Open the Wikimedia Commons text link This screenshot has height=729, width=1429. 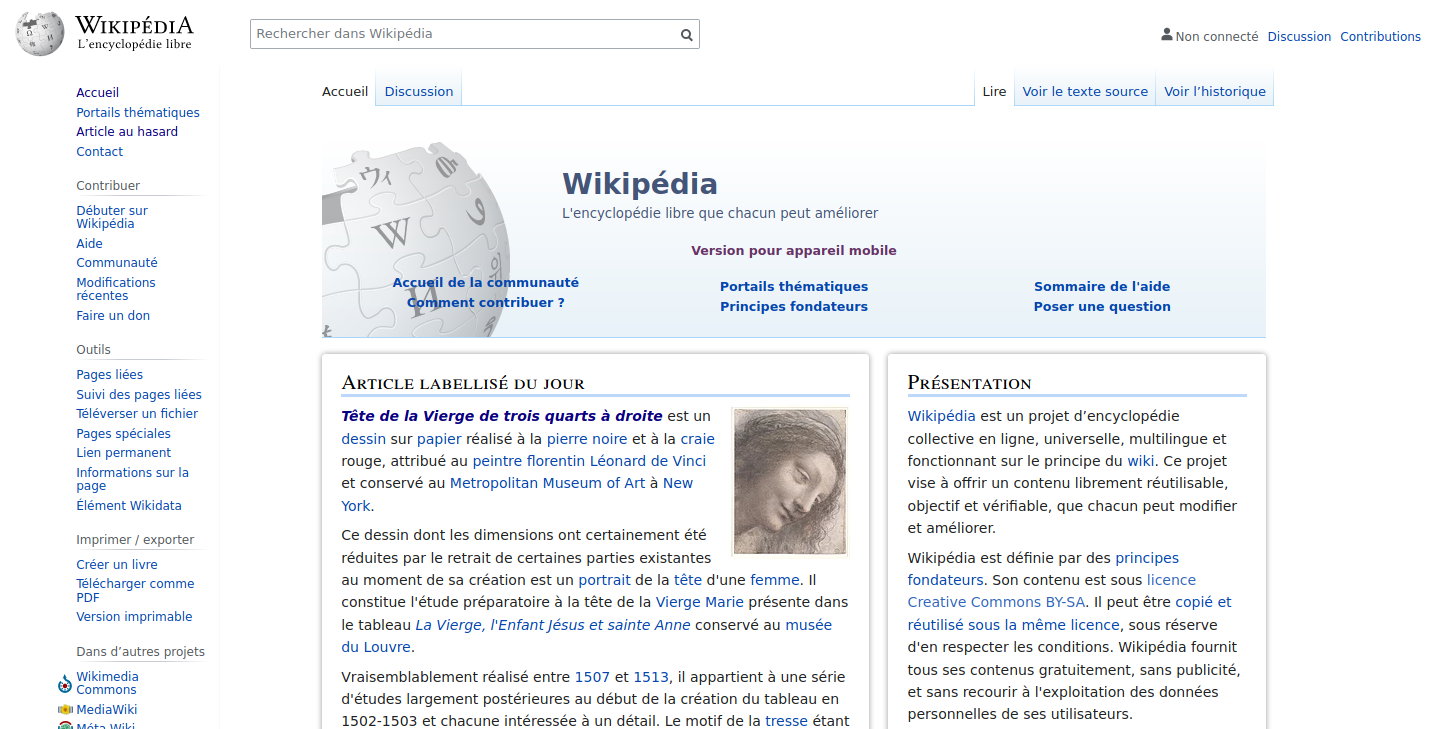107,683
